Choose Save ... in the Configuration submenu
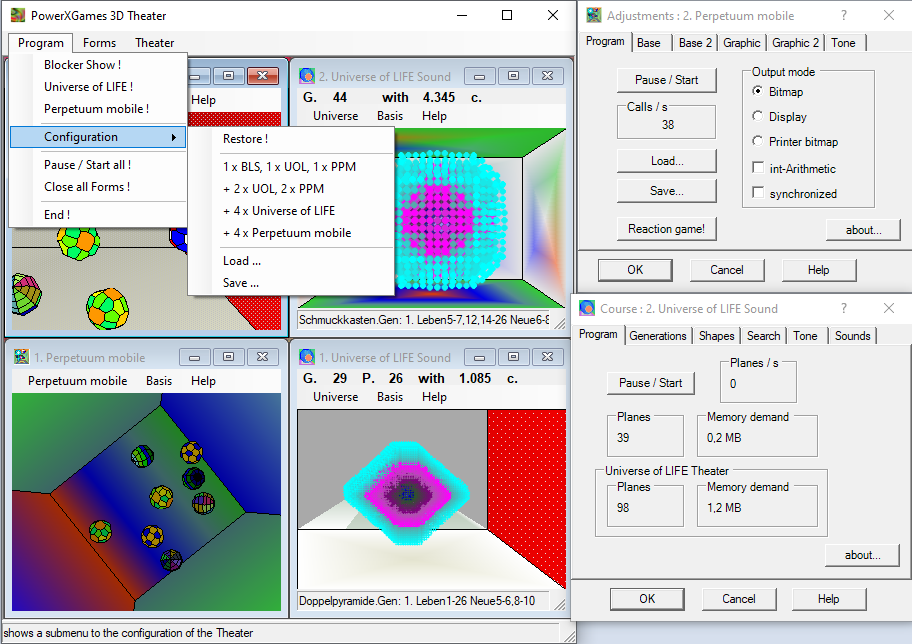 (x=291, y=283)
